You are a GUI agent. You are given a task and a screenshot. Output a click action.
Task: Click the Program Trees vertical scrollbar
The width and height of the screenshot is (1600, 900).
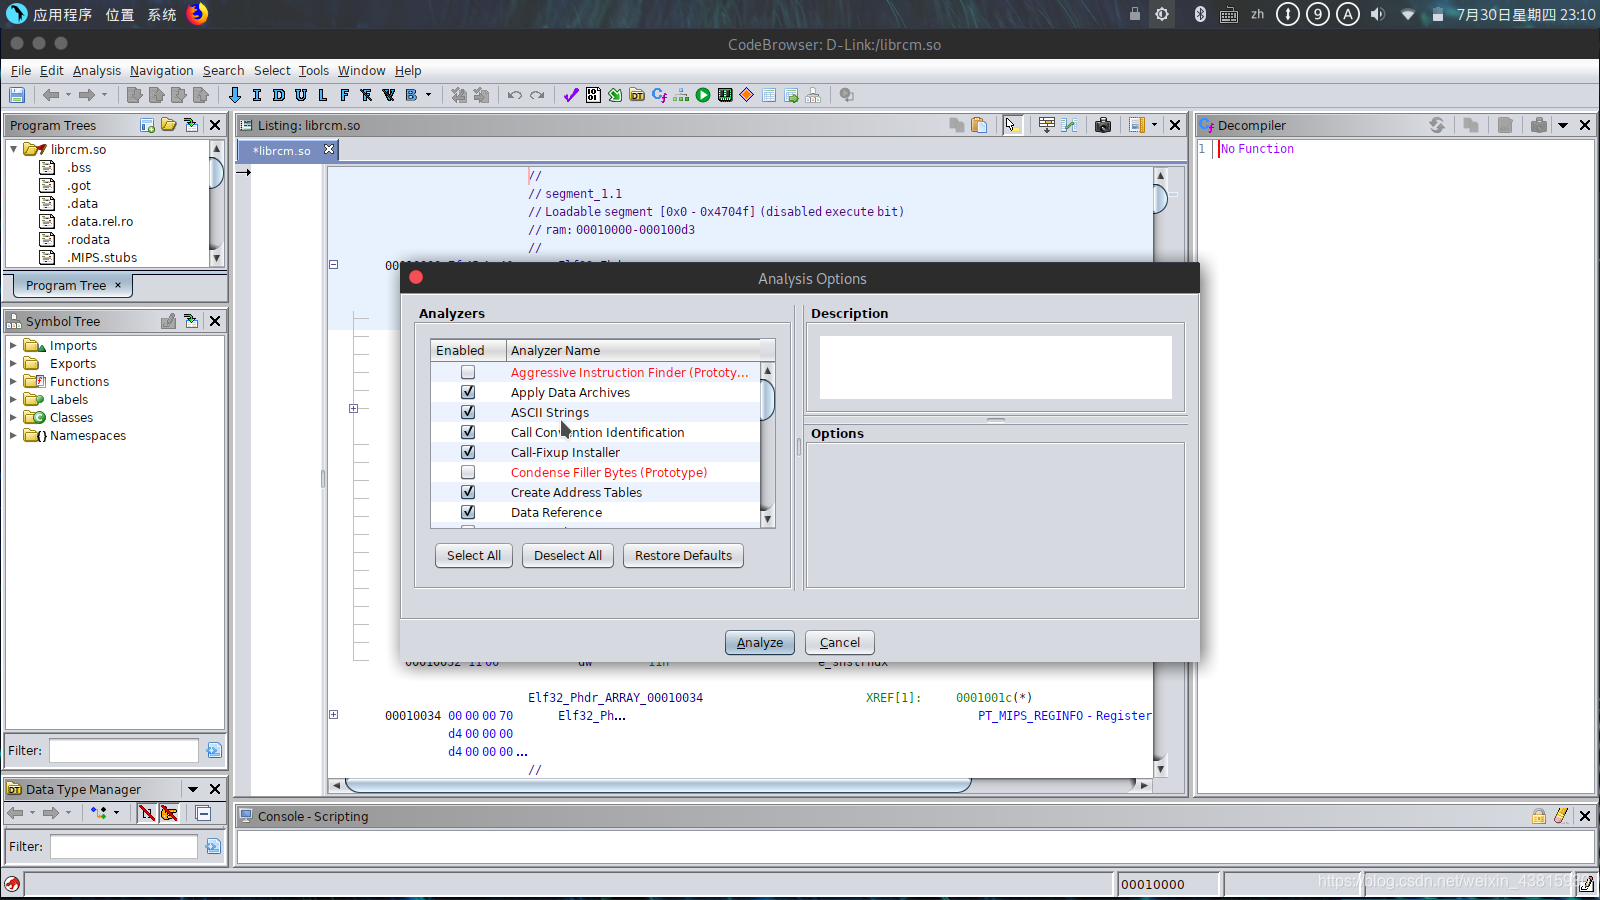coord(216,203)
